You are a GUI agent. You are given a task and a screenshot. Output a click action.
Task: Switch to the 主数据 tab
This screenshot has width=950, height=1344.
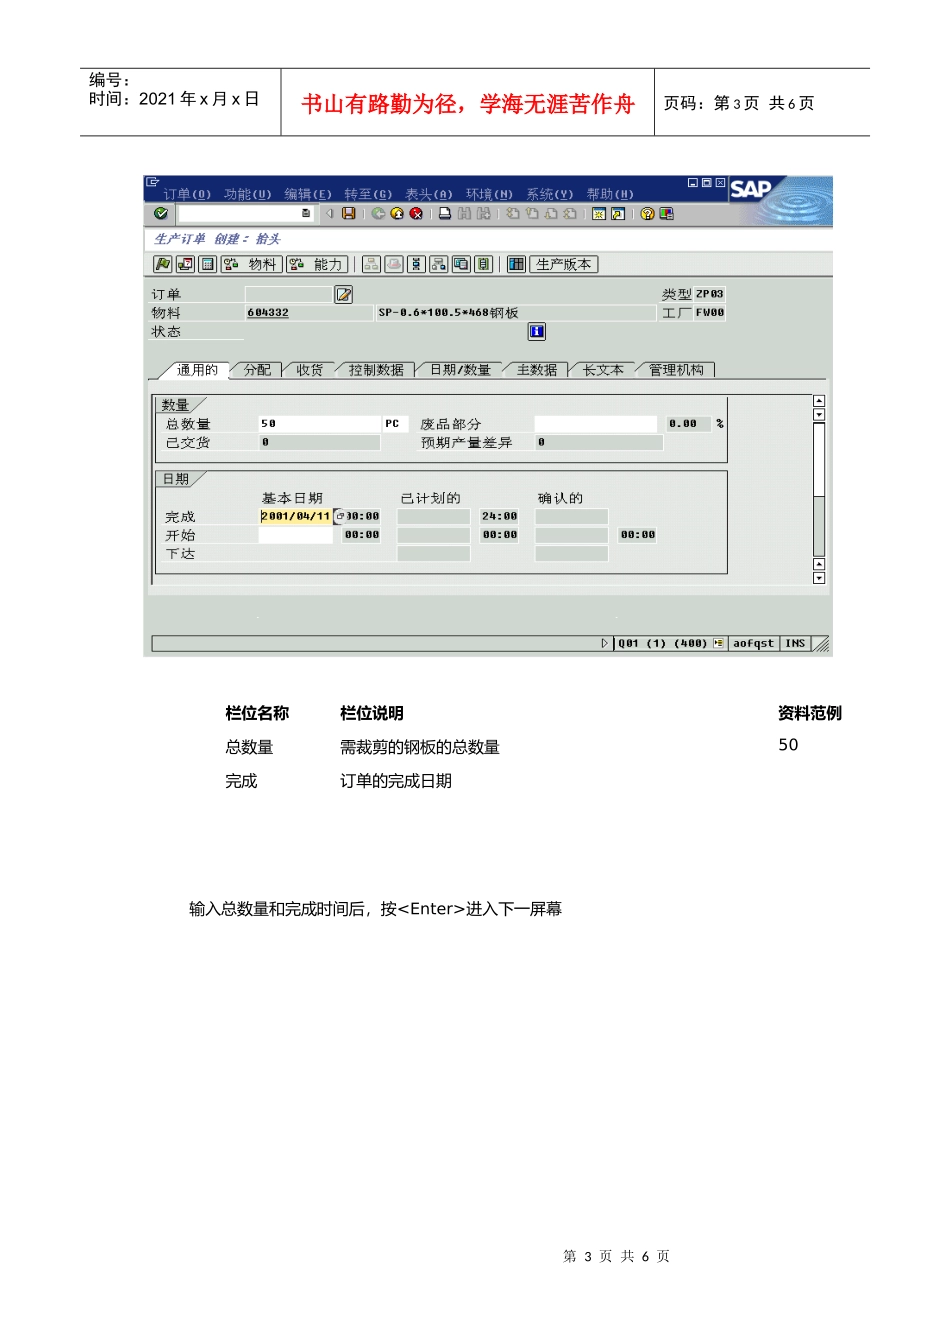[x=537, y=370]
